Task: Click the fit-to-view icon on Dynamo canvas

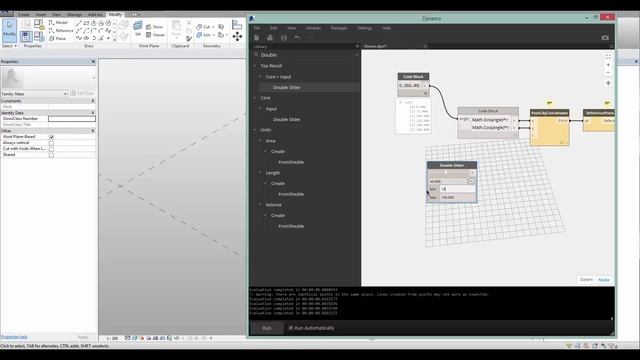Action: click(608, 57)
